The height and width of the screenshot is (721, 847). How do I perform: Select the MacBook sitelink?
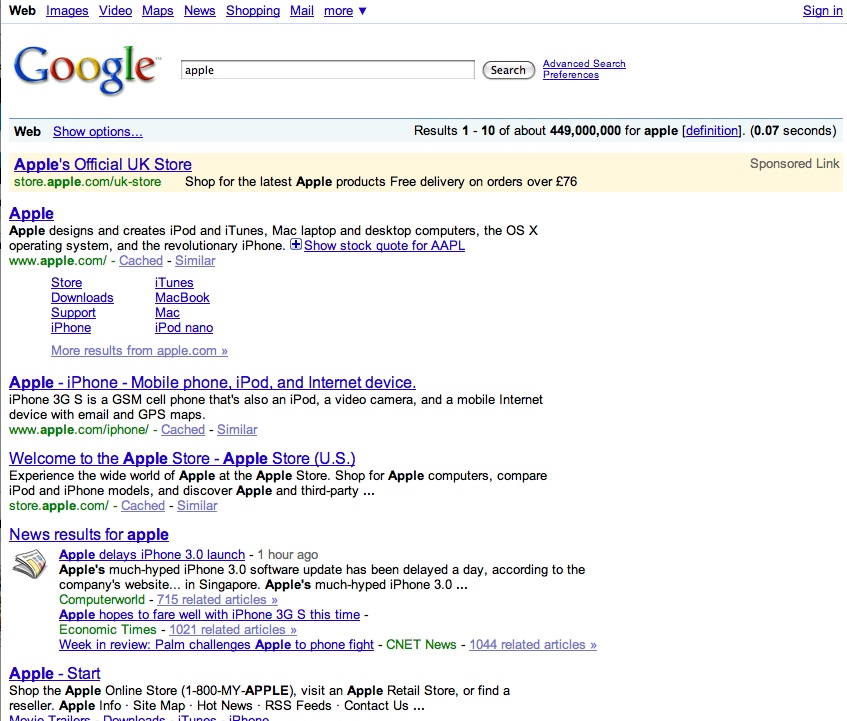click(x=182, y=298)
